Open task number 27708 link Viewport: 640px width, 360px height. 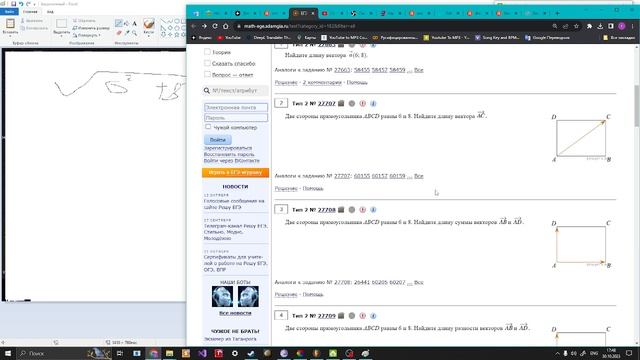tap(327, 210)
